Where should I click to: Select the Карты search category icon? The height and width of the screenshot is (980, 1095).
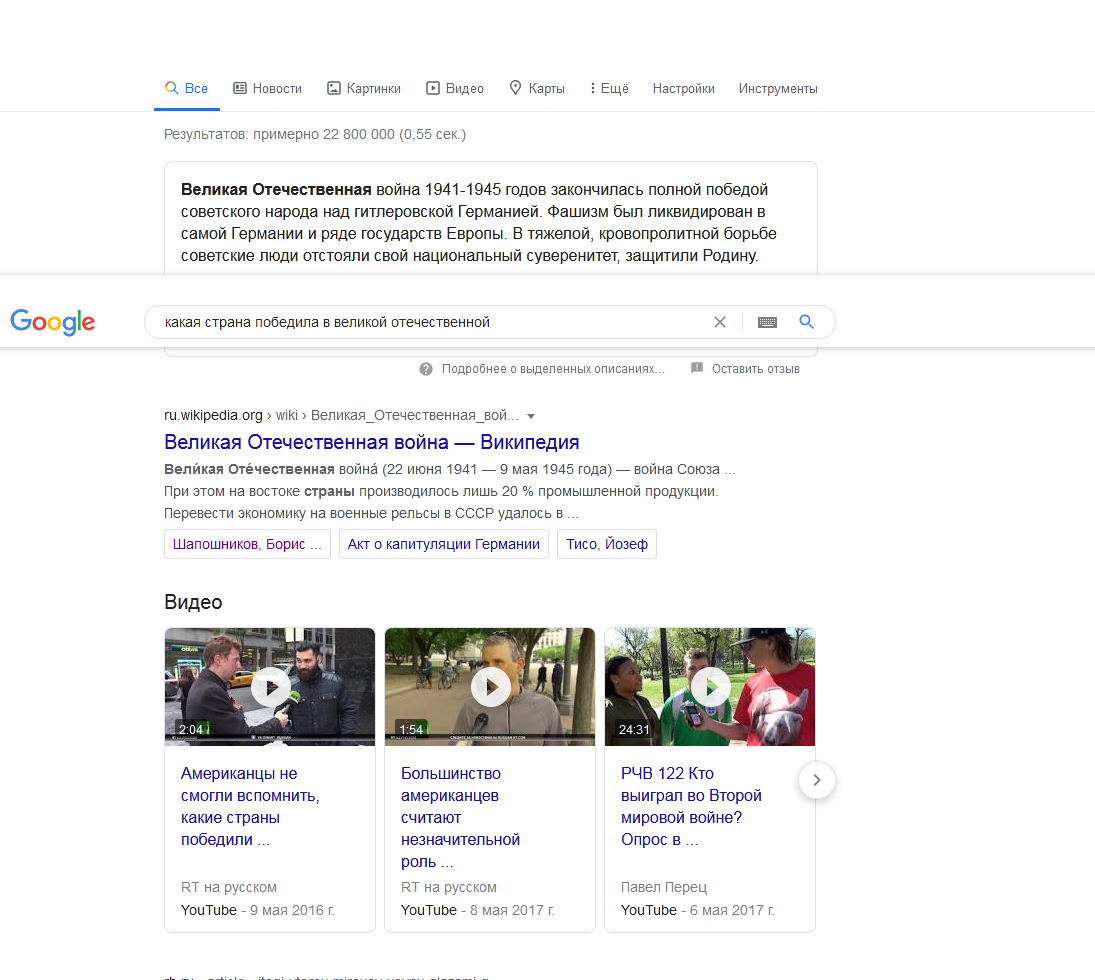pos(514,88)
